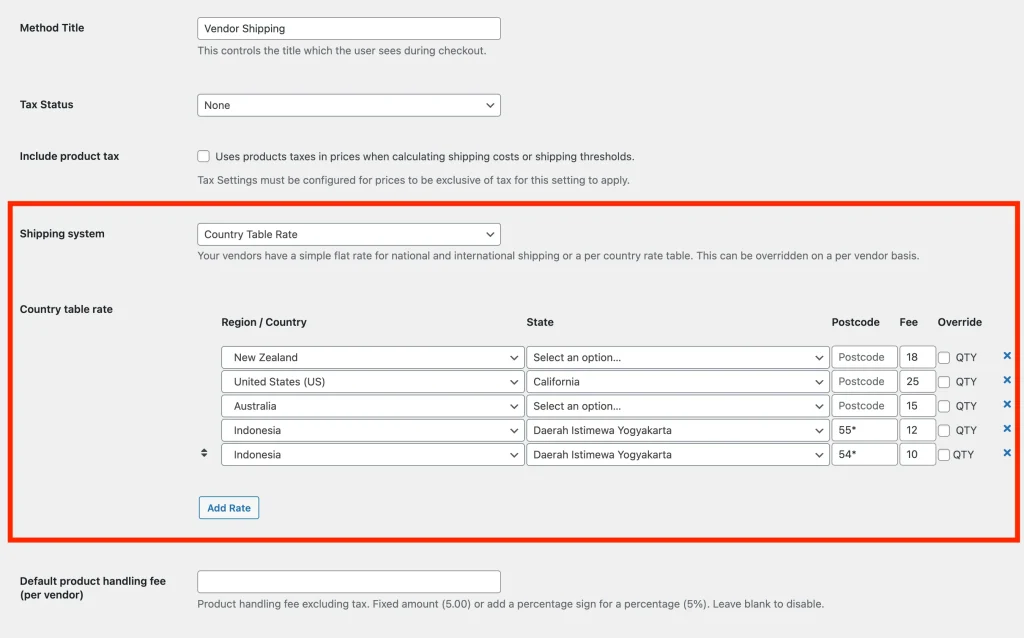The width and height of the screenshot is (1024, 638).
Task: Open the Australia state Select an option dropdown
Action: [676, 406]
